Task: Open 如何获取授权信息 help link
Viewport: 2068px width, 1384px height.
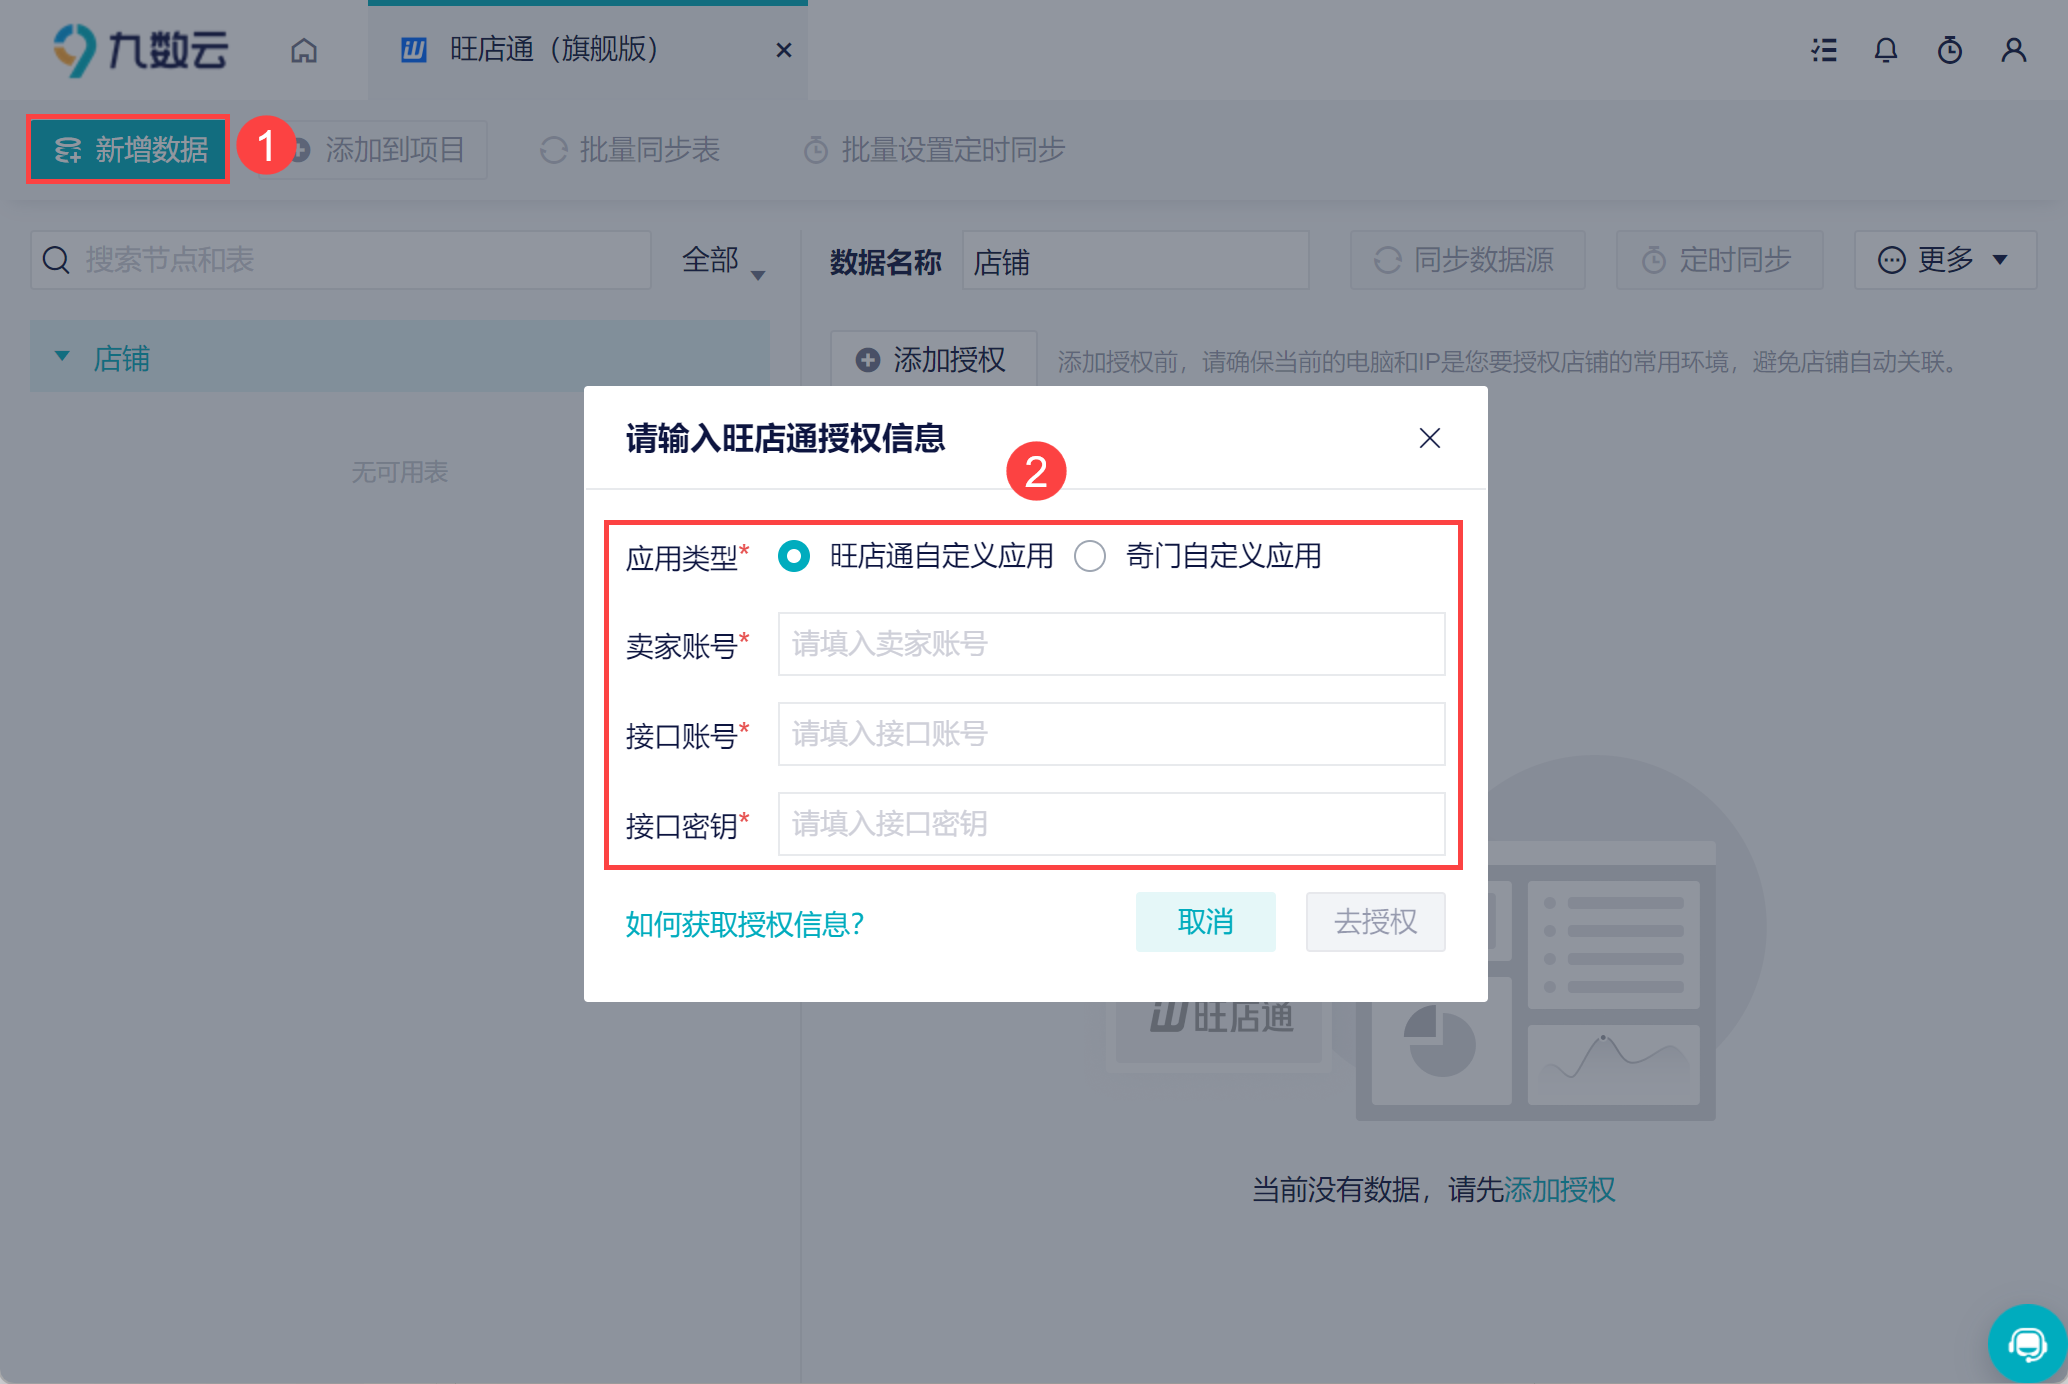Action: (x=744, y=924)
